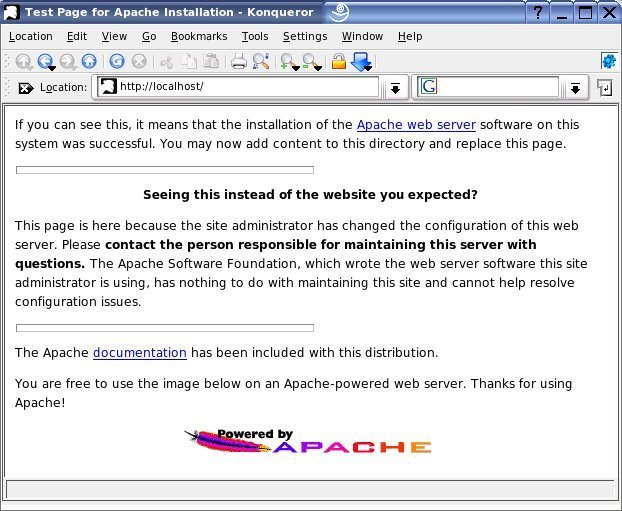Click the title bar help question mark

[x=538, y=12]
